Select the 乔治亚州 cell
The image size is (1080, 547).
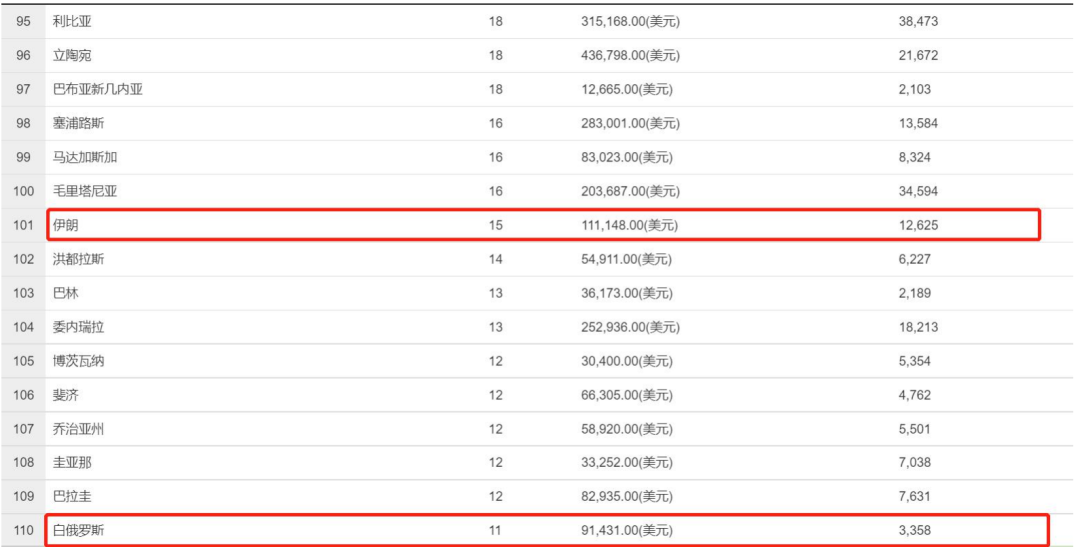[x=79, y=429]
